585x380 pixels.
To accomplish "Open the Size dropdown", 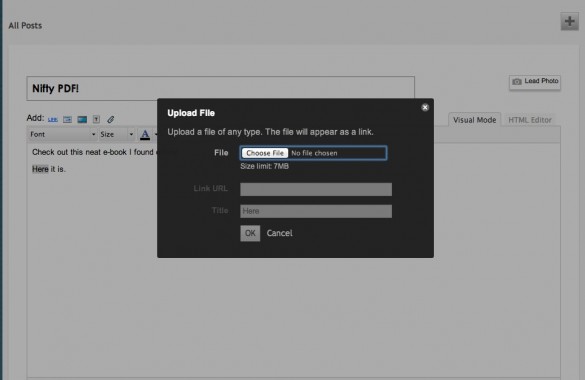I will 117,134.
